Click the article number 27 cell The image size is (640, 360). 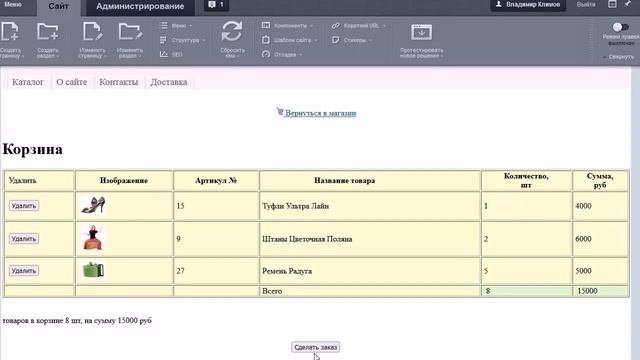pos(216,271)
